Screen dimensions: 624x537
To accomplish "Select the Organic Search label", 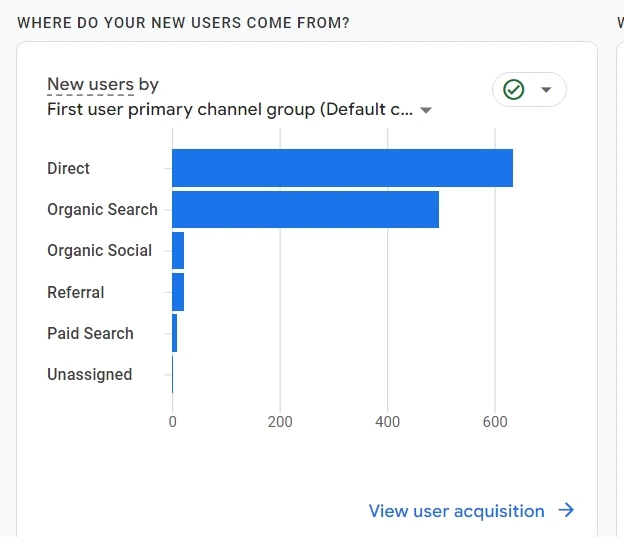I will click(x=102, y=209).
